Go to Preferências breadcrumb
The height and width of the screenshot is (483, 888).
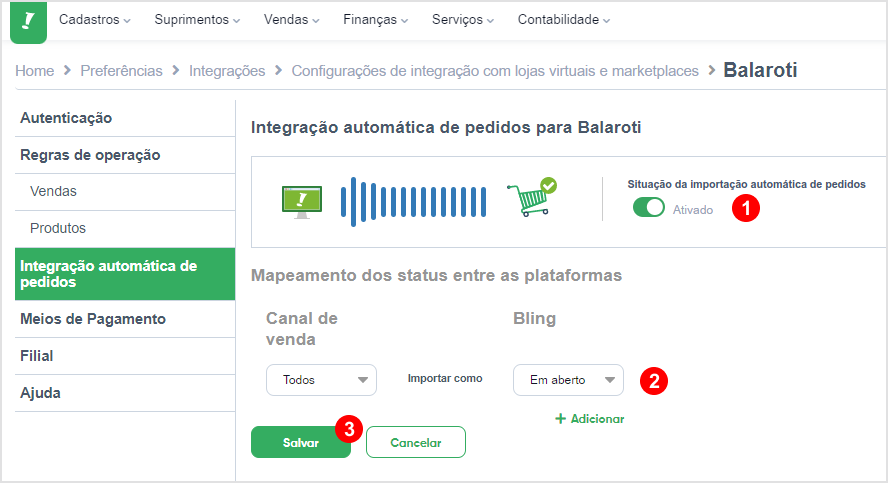pyautogui.click(x=121, y=71)
